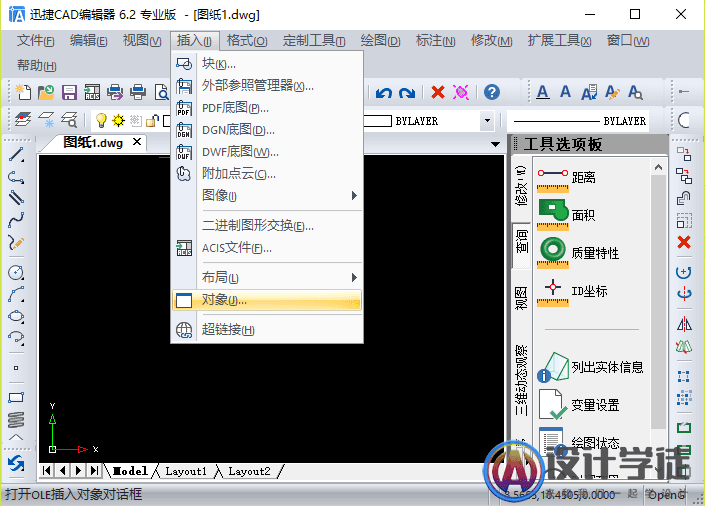The width and height of the screenshot is (706, 506).
Task: Toggle the layer freeze sun icon
Action: (x=118, y=120)
